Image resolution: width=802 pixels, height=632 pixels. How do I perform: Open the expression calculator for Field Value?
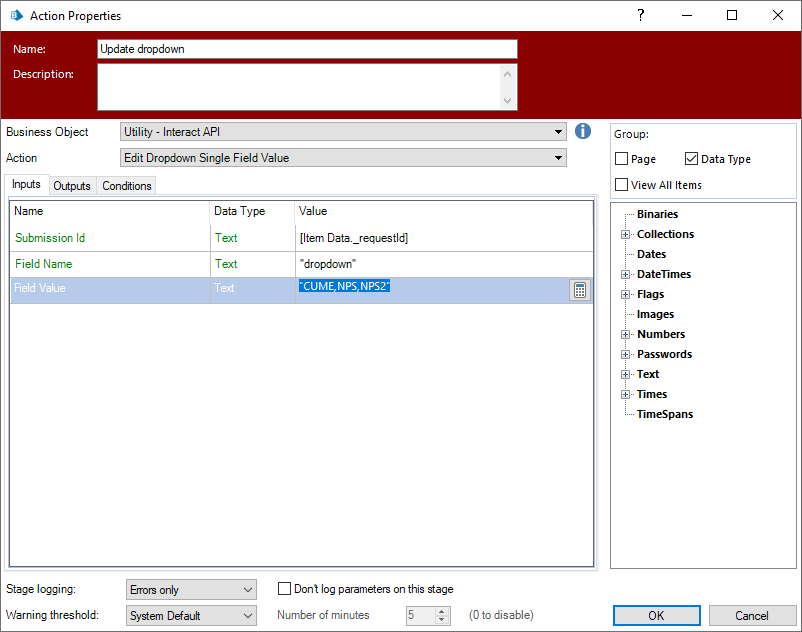(580, 290)
